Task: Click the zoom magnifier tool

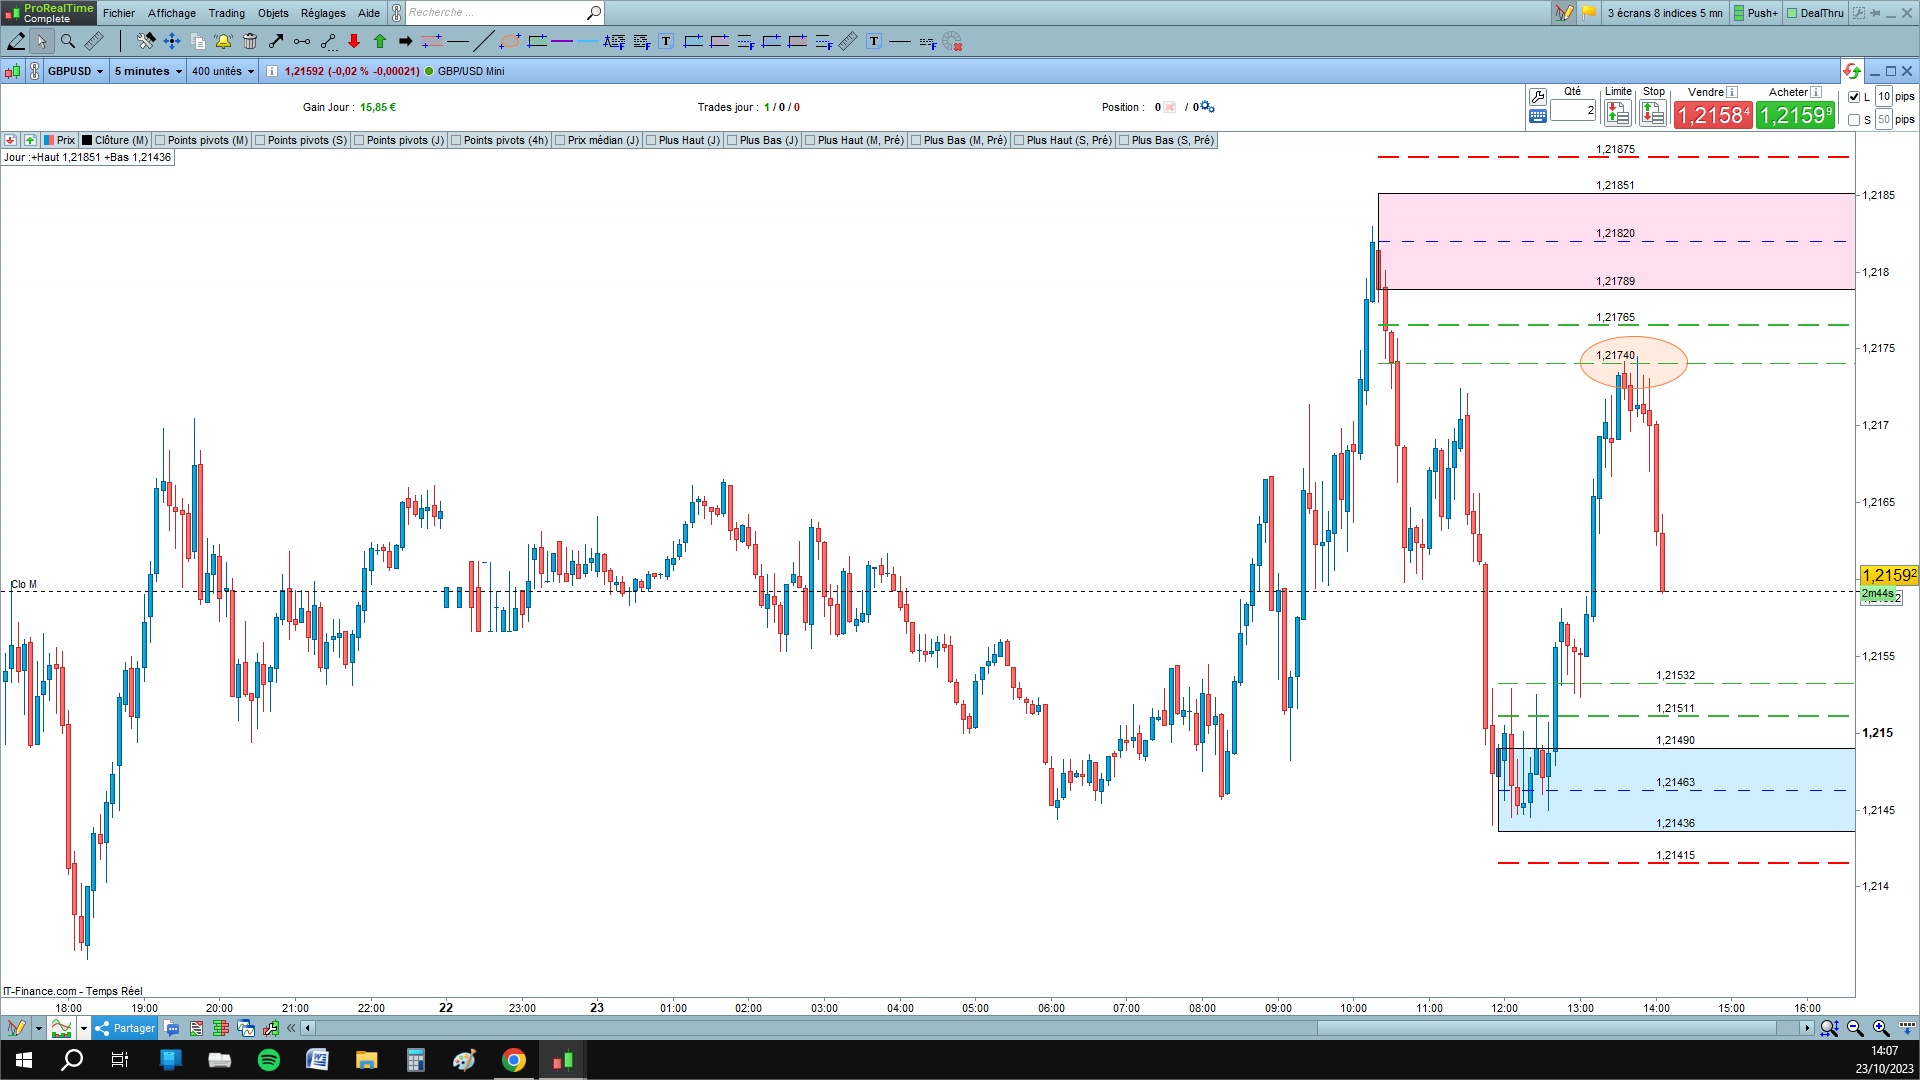Action: (68, 41)
